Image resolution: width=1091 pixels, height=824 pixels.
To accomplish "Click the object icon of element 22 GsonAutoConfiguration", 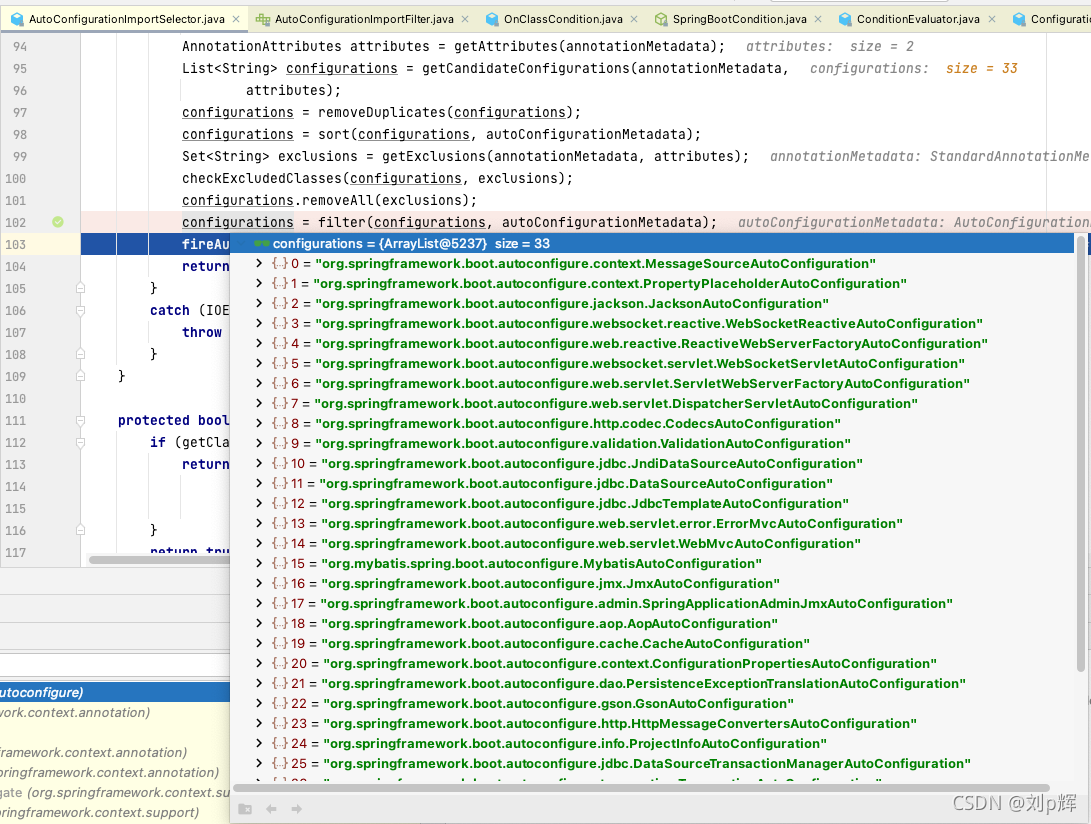I will pos(280,703).
